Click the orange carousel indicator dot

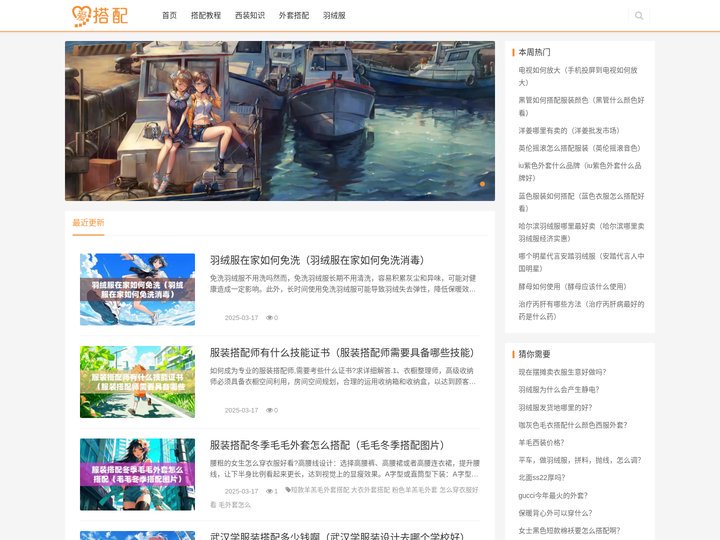pos(482,184)
